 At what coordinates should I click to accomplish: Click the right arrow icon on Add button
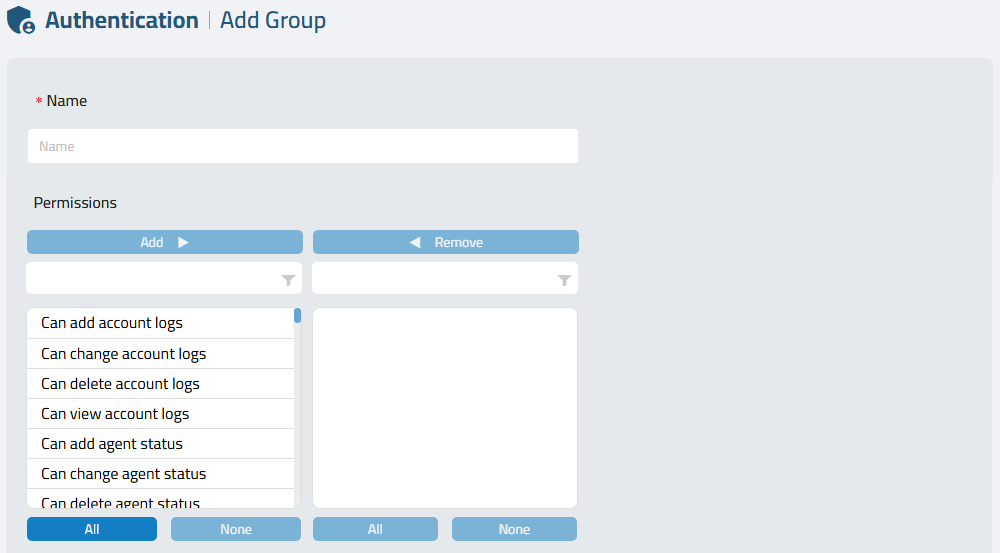pyautogui.click(x=183, y=242)
